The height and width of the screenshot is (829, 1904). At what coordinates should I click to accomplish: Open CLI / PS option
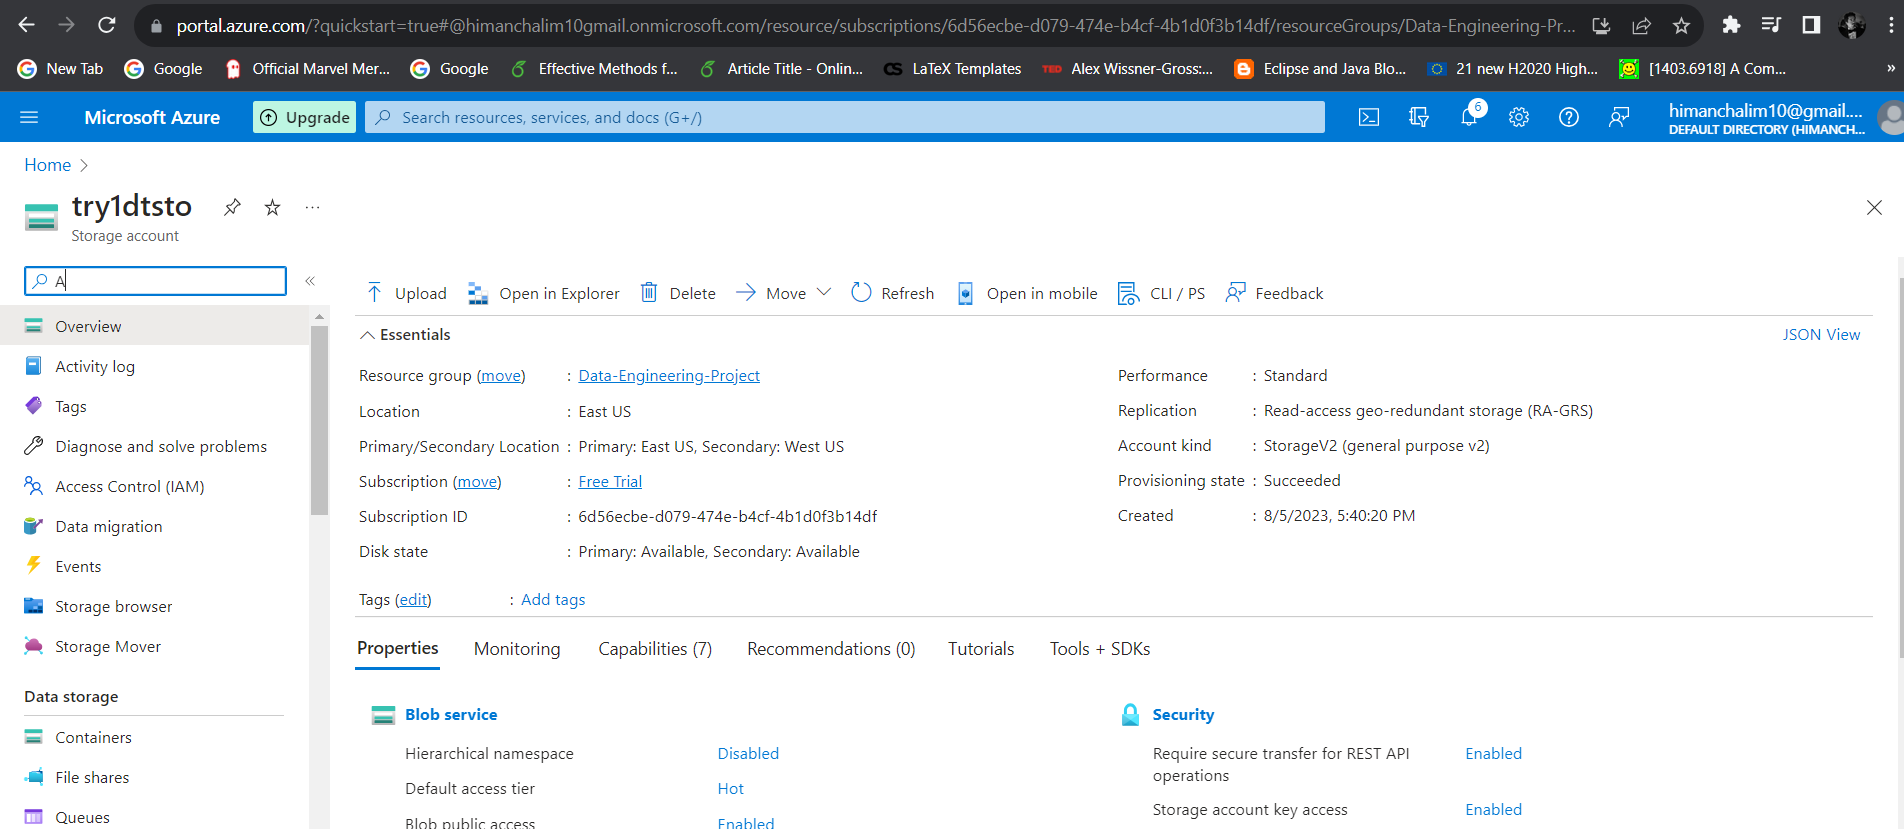[1161, 293]
